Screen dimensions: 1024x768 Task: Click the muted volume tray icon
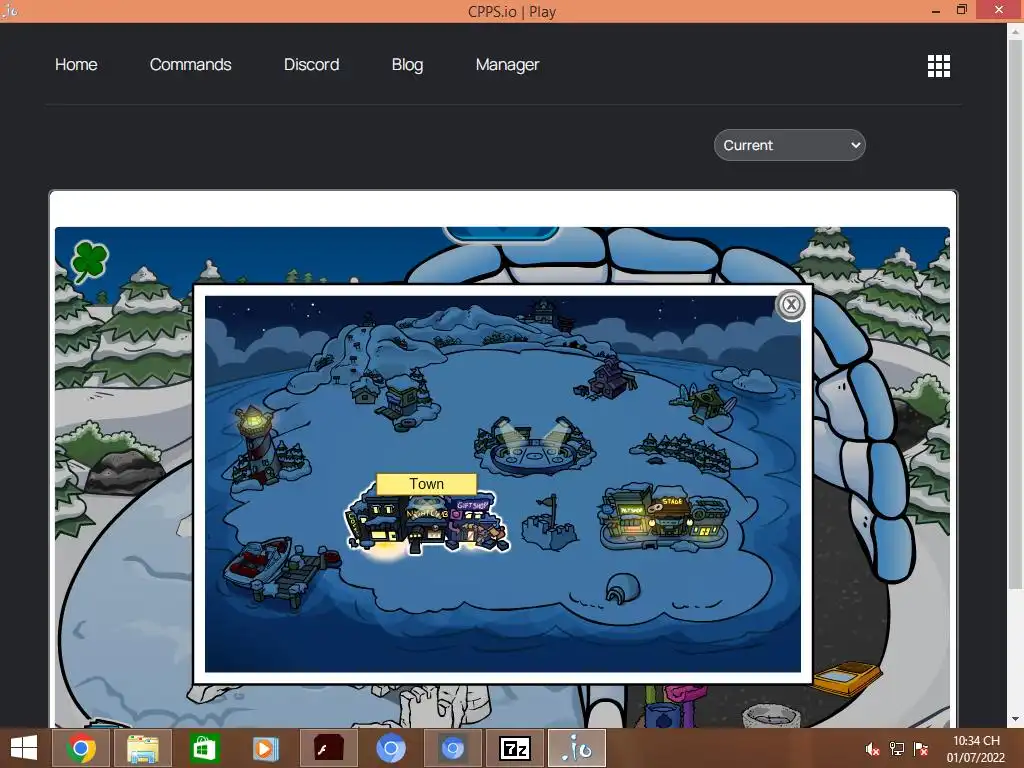(x=872, y=749)
